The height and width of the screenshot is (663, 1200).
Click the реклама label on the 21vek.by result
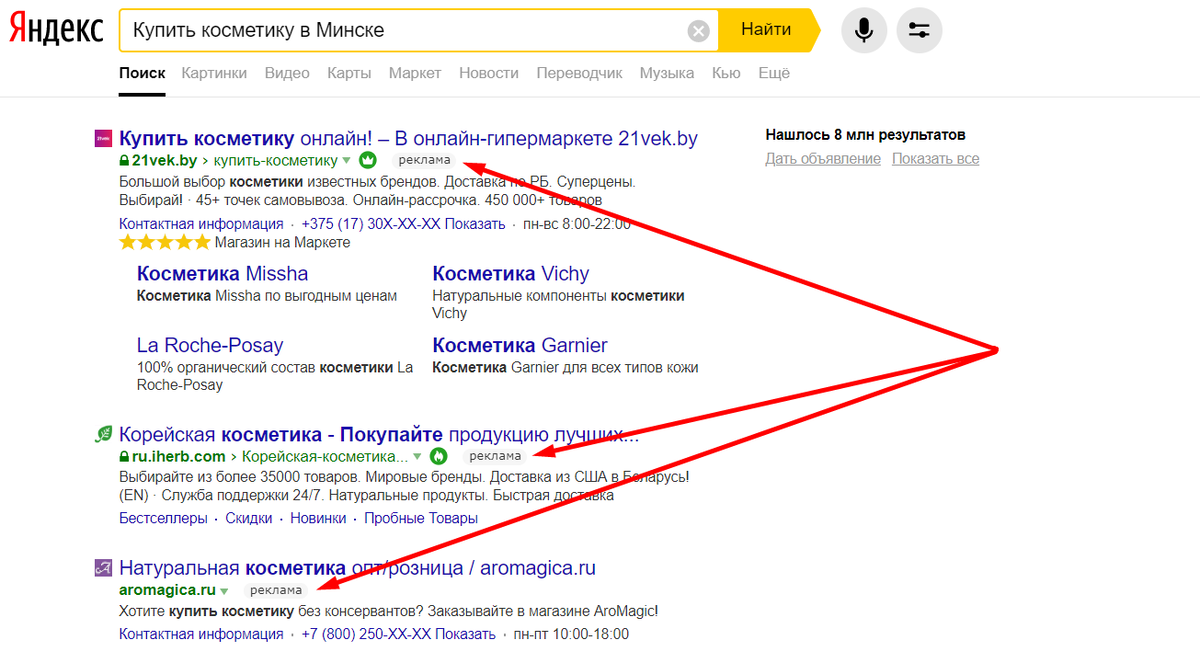pos(425,160)
